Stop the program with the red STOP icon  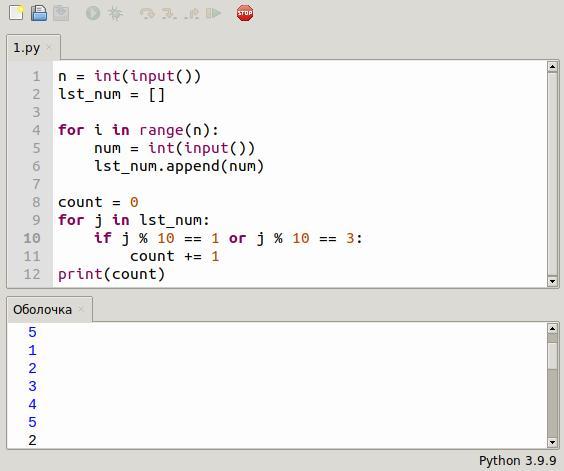point(245,13)
